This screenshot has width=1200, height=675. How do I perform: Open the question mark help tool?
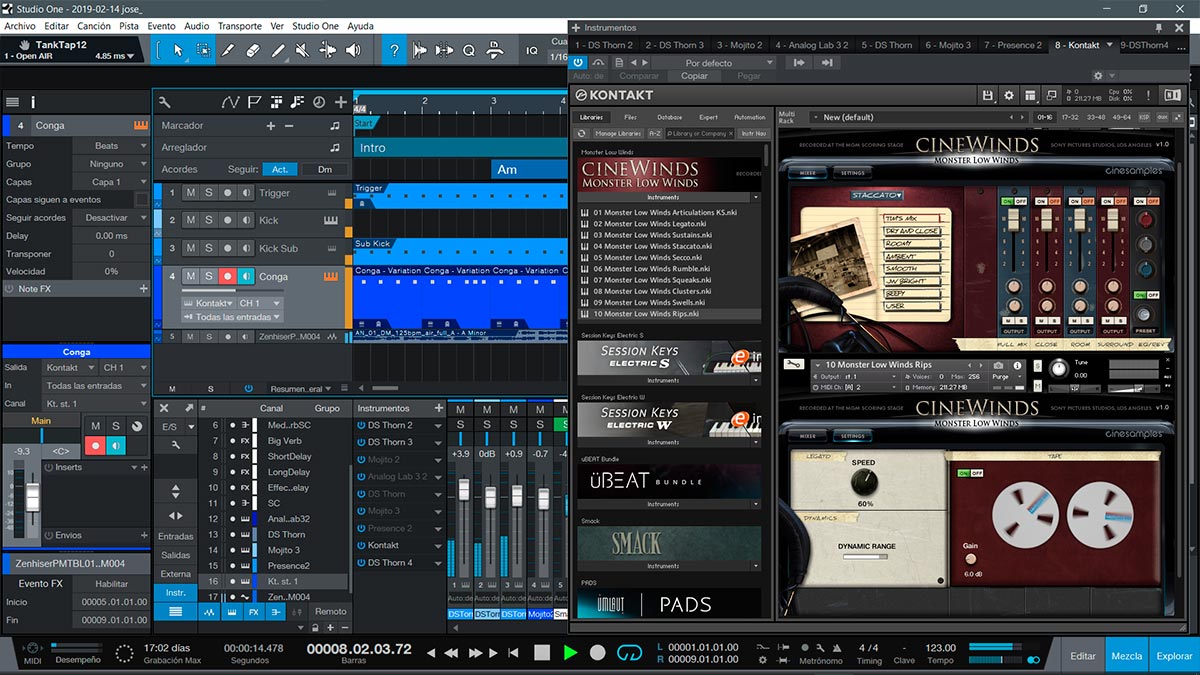[x=395, y=50]
